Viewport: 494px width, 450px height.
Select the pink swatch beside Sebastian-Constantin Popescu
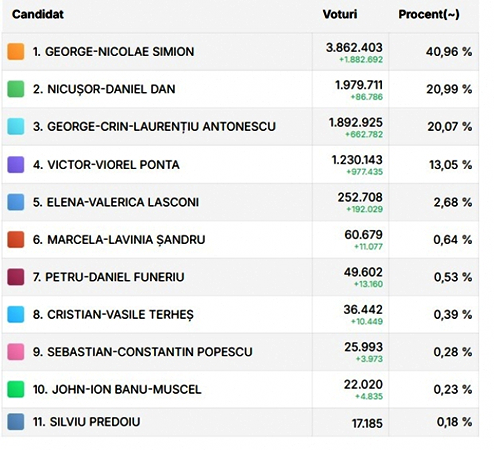pyautogui.click(x=16, y=352)
